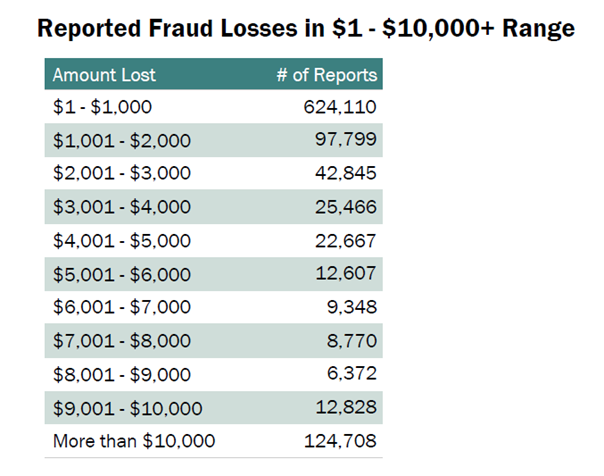The width and height of the screenshot is (604, 476).
Task: Click the 6,372 reports value
Action: pos(352,373)
